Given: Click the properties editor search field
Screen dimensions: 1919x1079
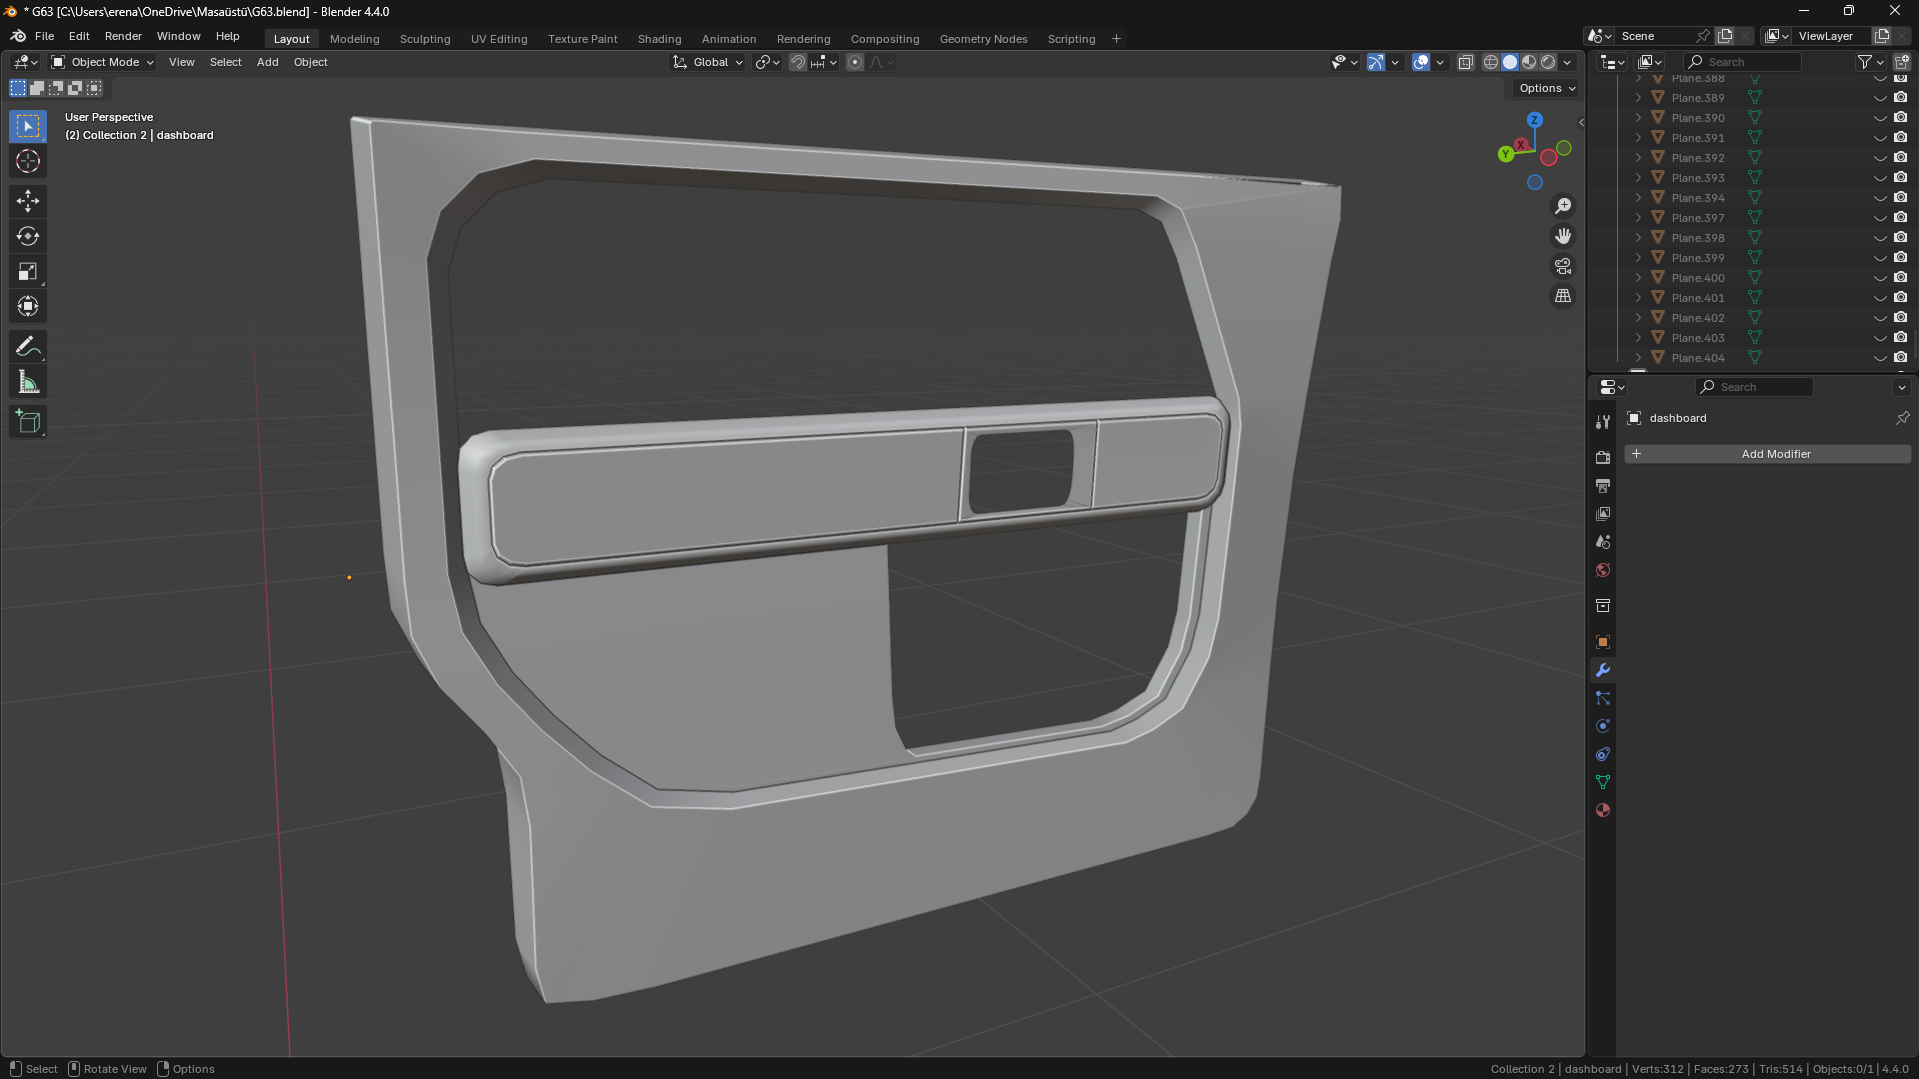Looking at the screenshot, I should pyautogui.click(x=1755, y=387).
